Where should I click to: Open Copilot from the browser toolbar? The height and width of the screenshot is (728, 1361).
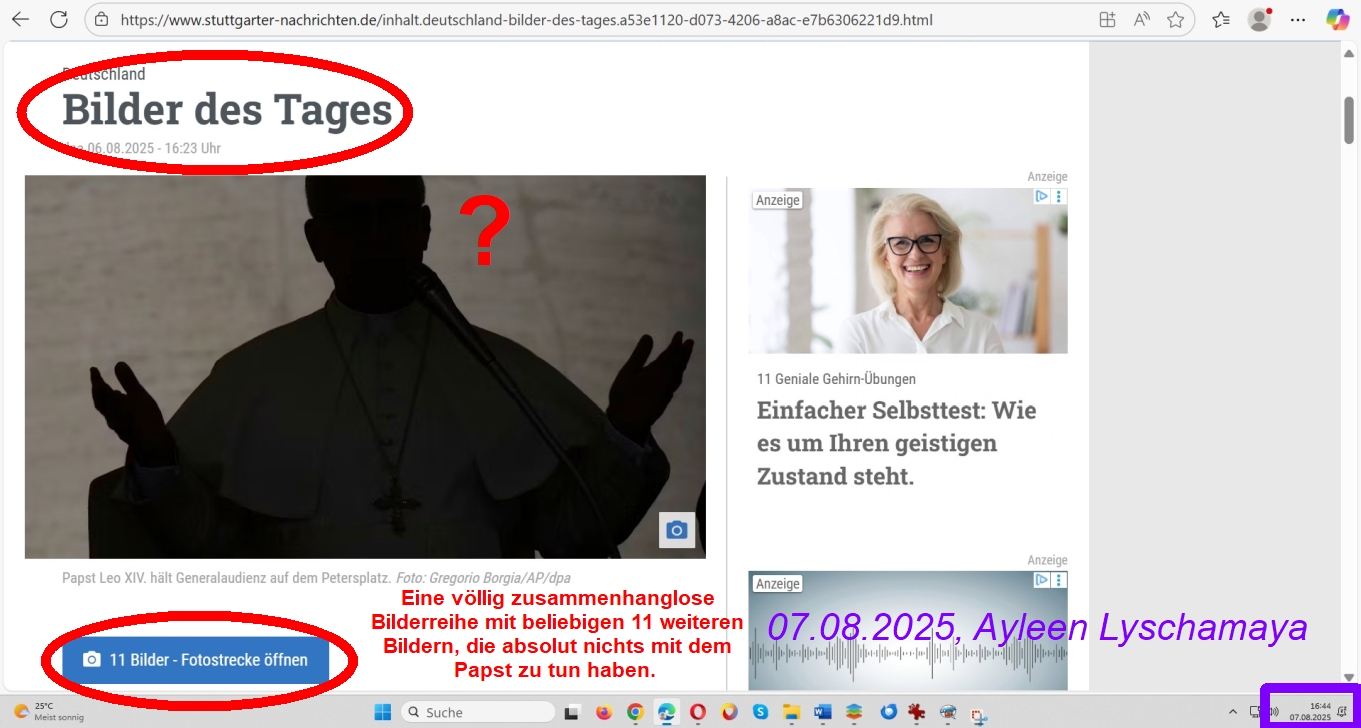(1337, 19)
